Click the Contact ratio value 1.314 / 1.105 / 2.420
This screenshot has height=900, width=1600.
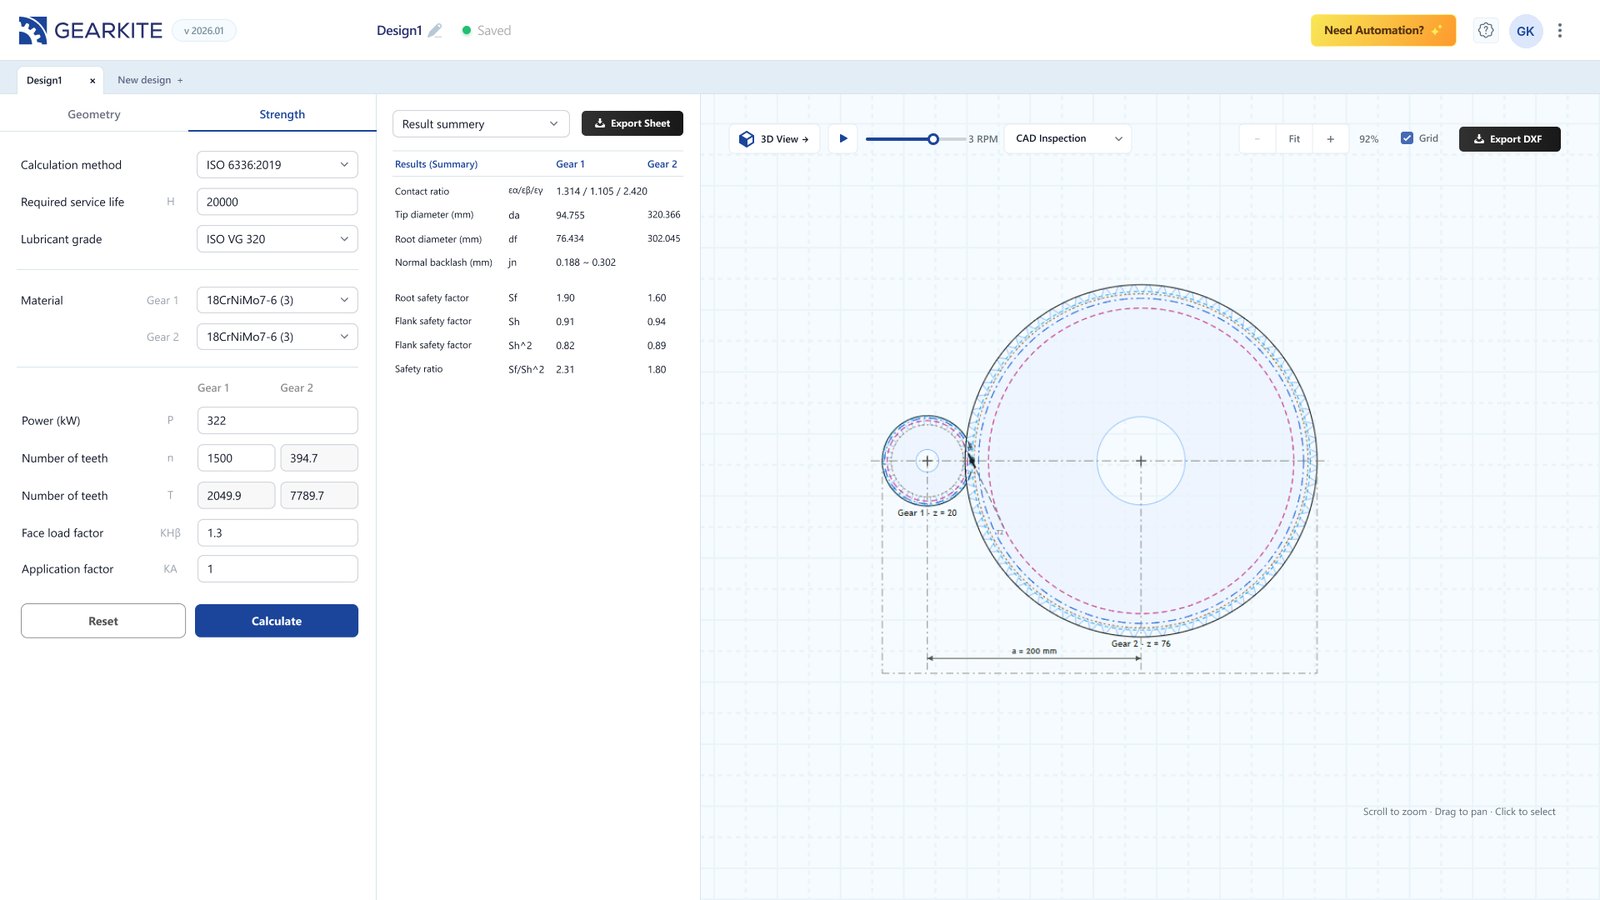pyautogui.click(x=602, y=191)
